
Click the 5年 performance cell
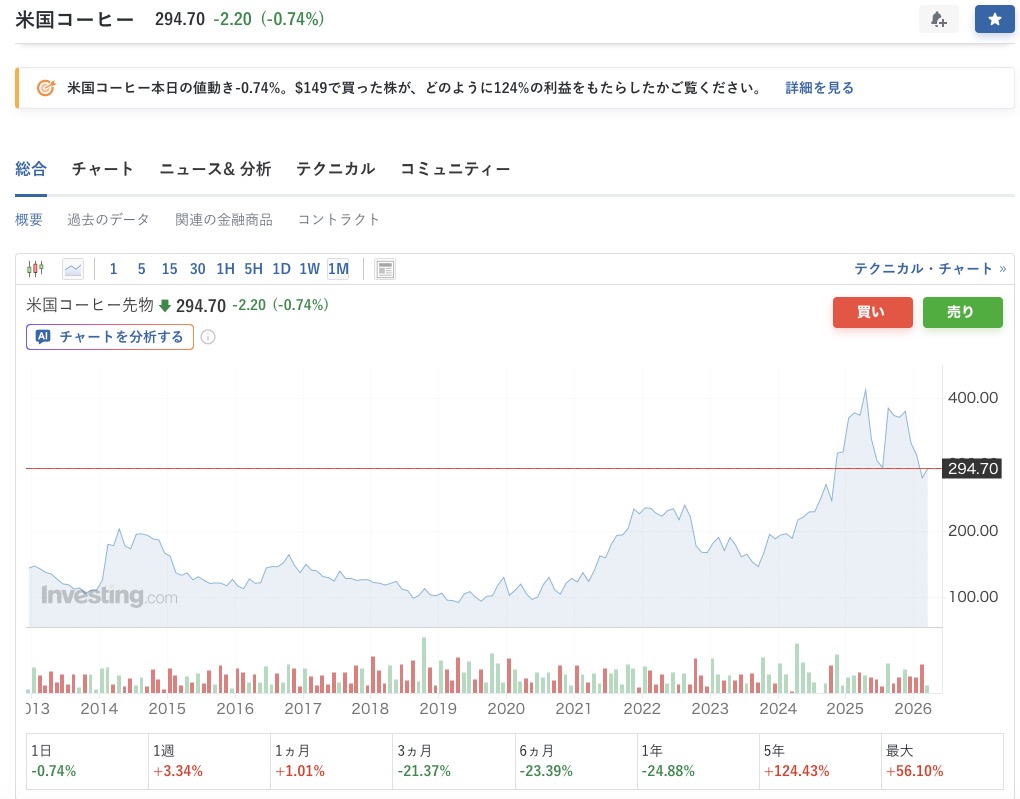(x=820, y=761)
